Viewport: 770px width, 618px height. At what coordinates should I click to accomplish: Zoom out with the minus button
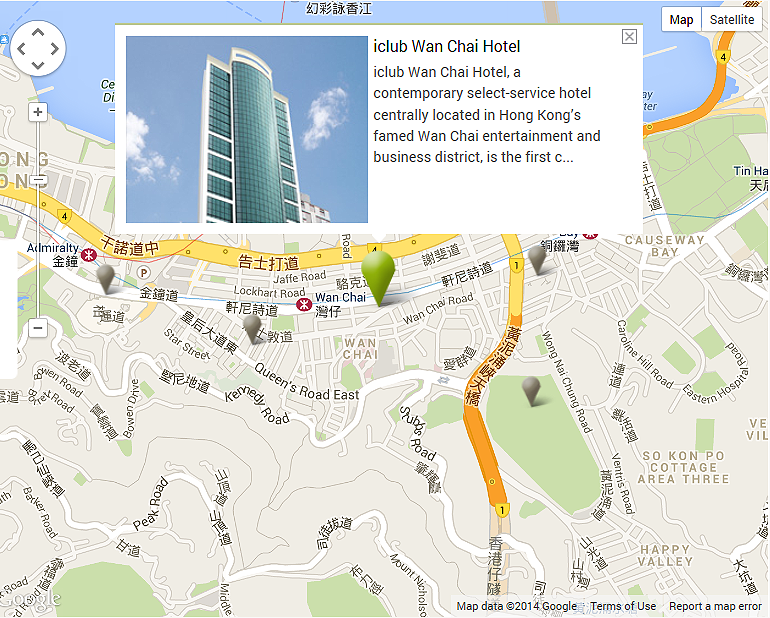pyautogui.click(x=38, y=328)
